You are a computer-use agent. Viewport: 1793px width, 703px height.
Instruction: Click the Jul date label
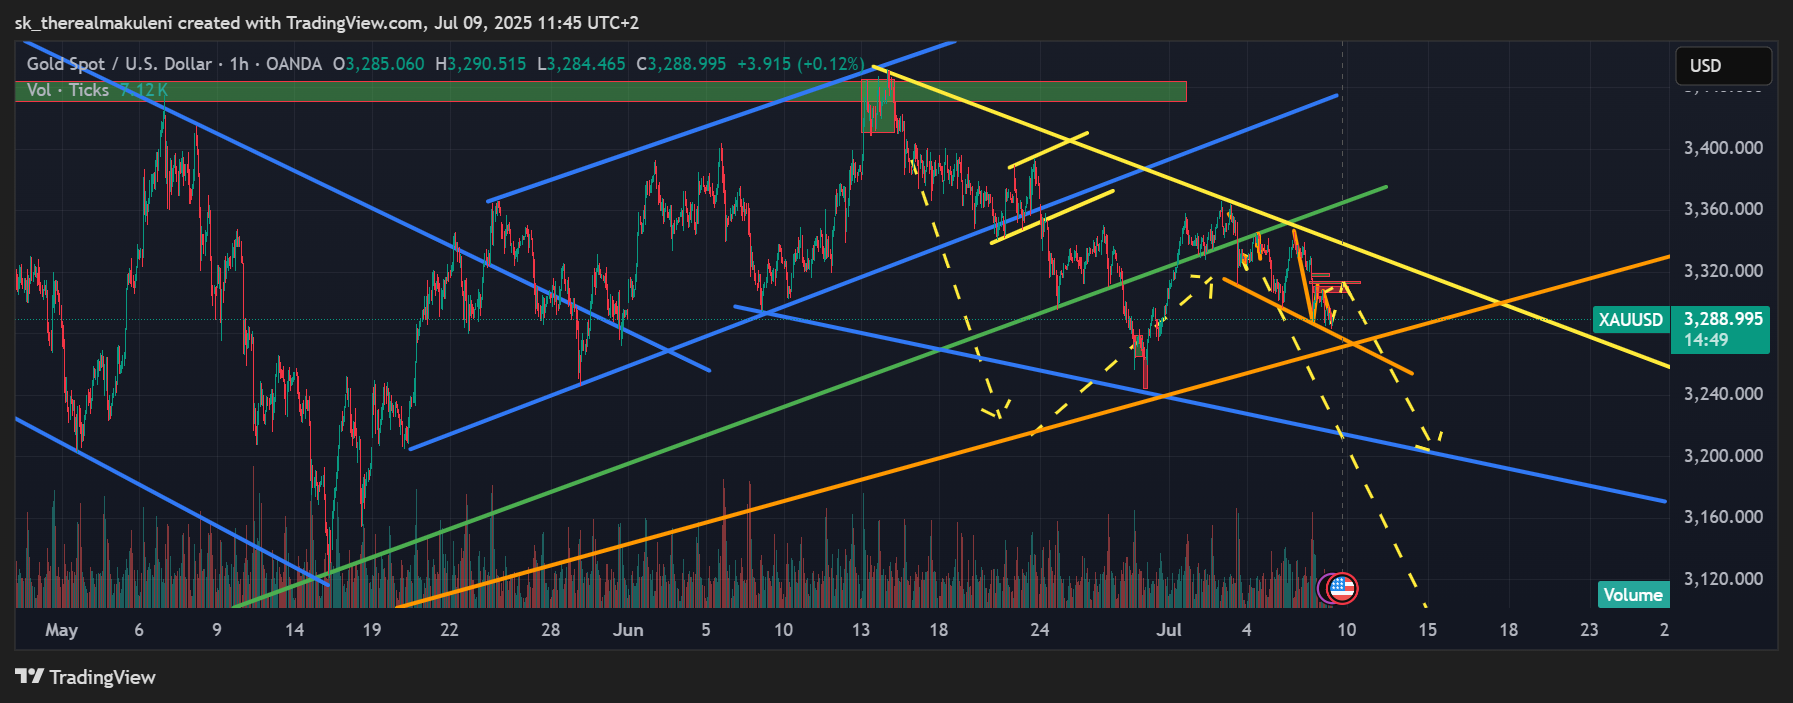point(1168,630)
